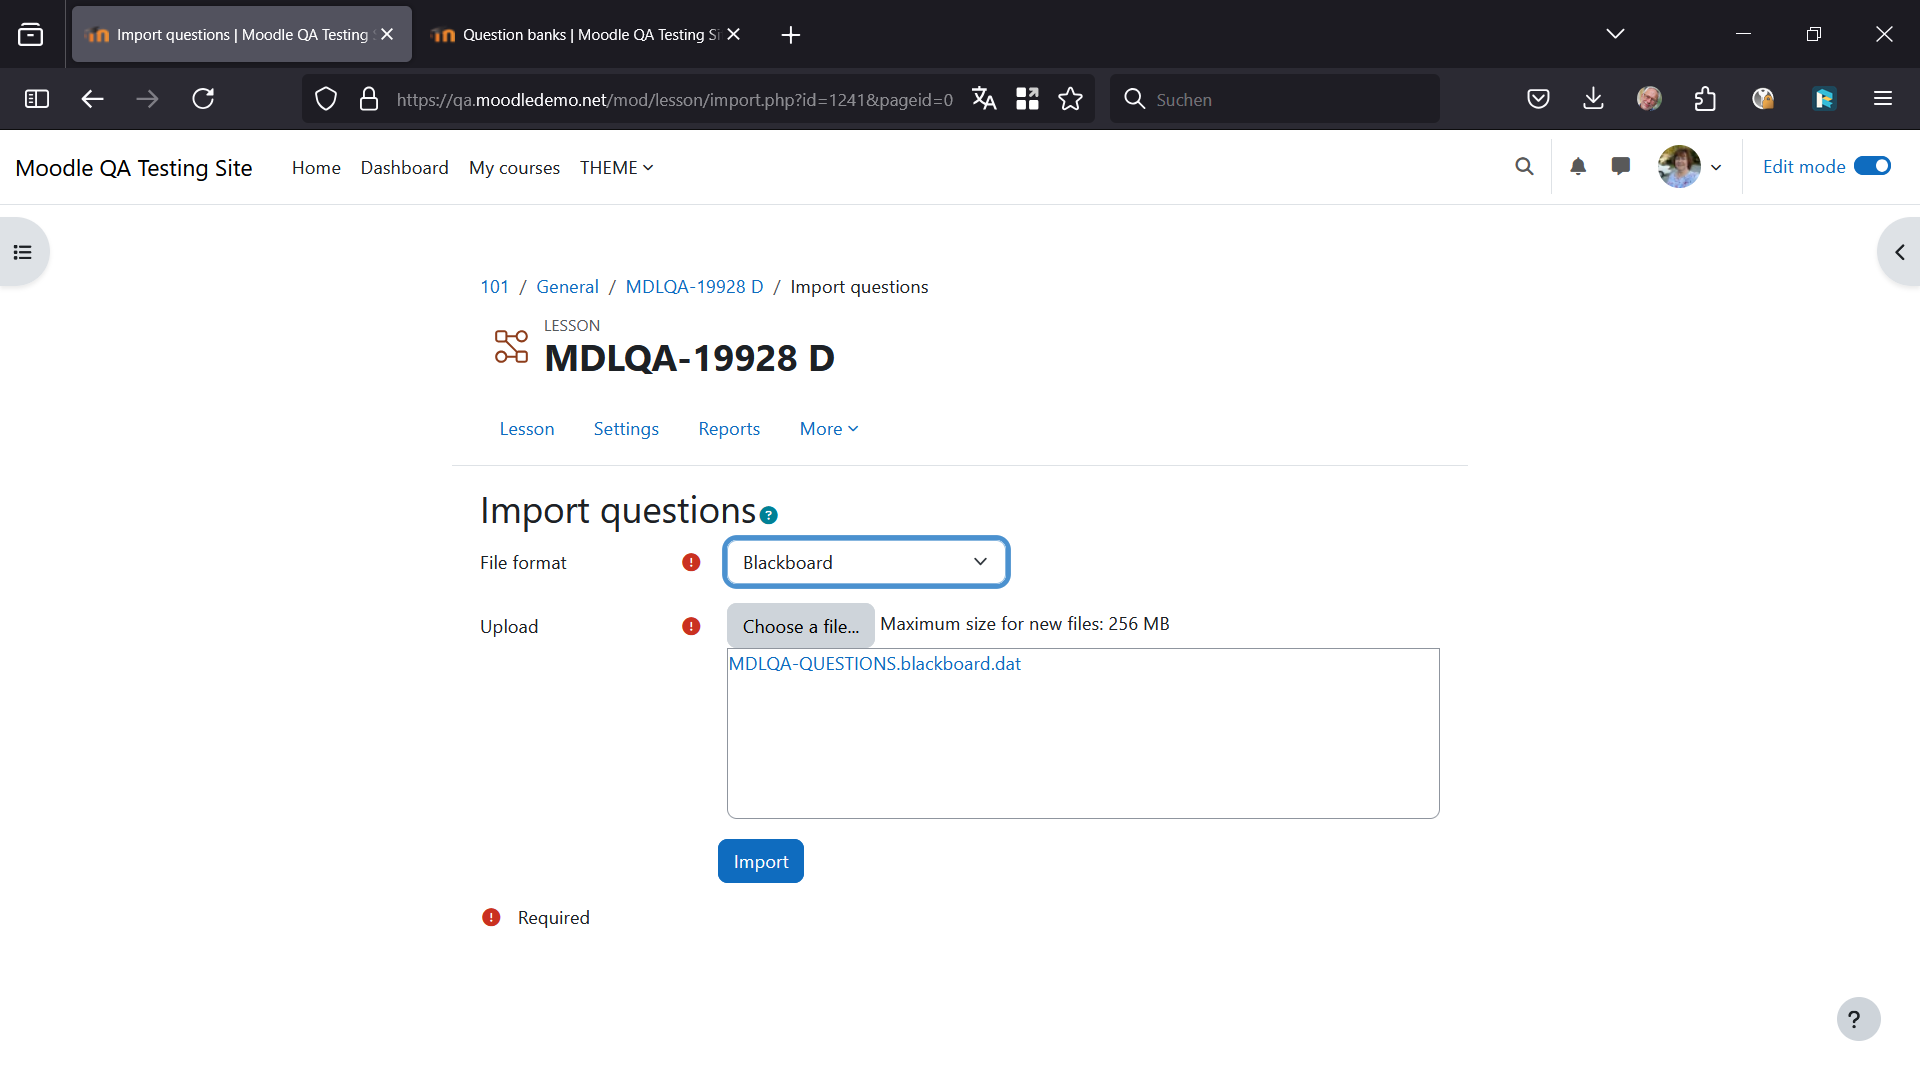
Task: Click the Moodle search magnifier icon
Action: point(1524,167)
